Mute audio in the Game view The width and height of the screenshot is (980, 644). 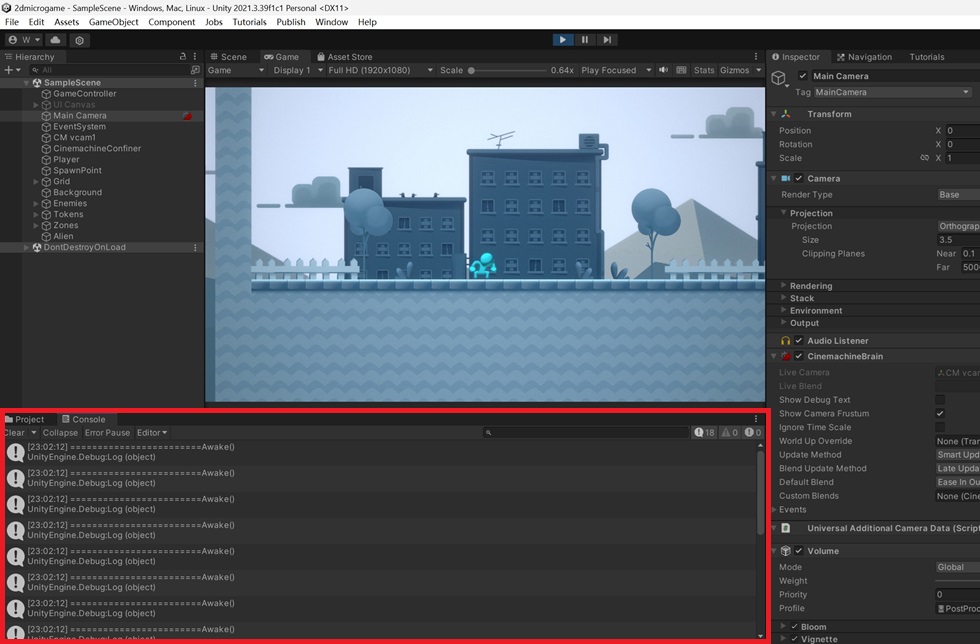[664, 70]
